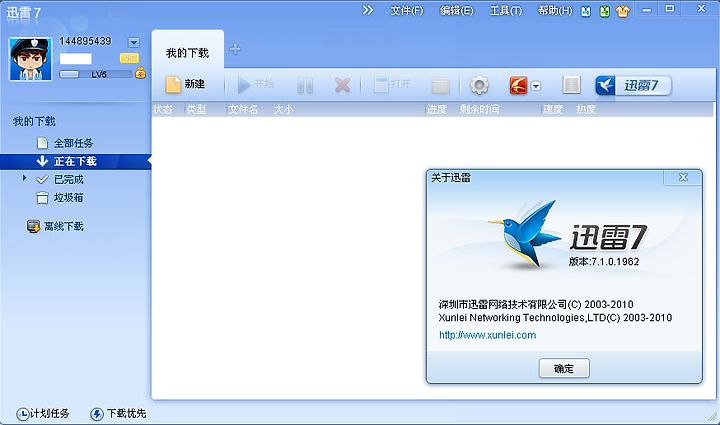Open the 文件(F) menu
Viewport: 720px width, 425px height.
coord(406,11)
